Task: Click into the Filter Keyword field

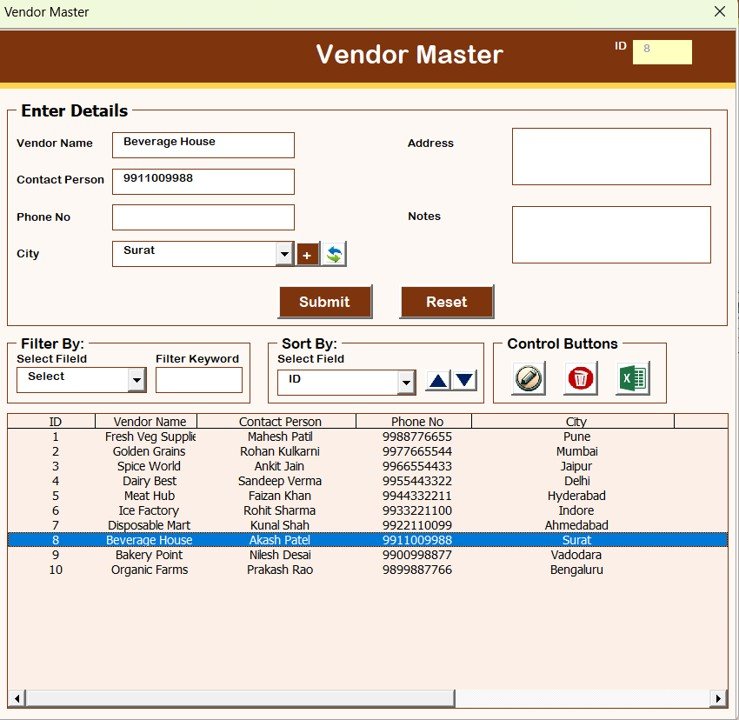Action: (x=199, y=380)
